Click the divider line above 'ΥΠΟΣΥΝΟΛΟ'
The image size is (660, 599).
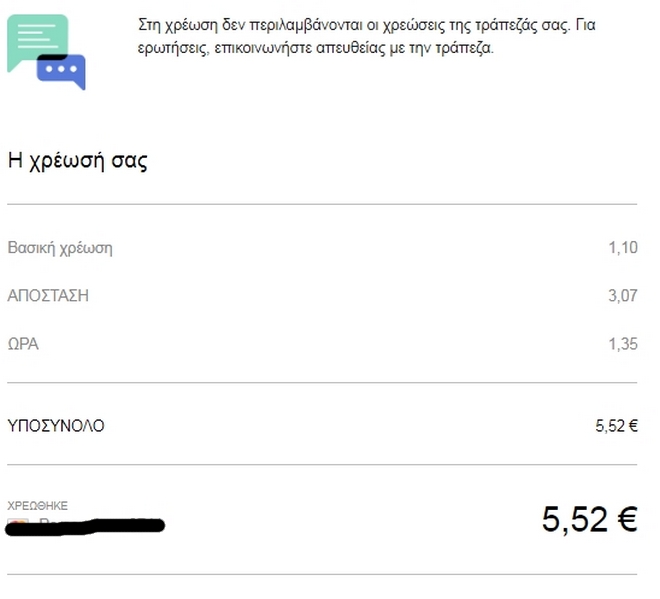point(322,382)
